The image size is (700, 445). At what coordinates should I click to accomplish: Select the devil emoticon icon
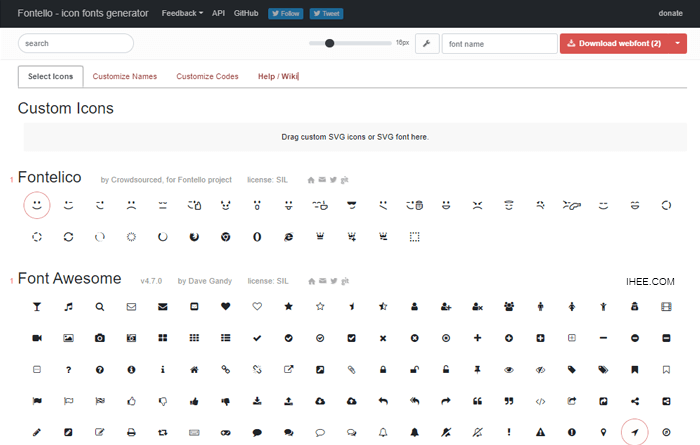point(226,205)
